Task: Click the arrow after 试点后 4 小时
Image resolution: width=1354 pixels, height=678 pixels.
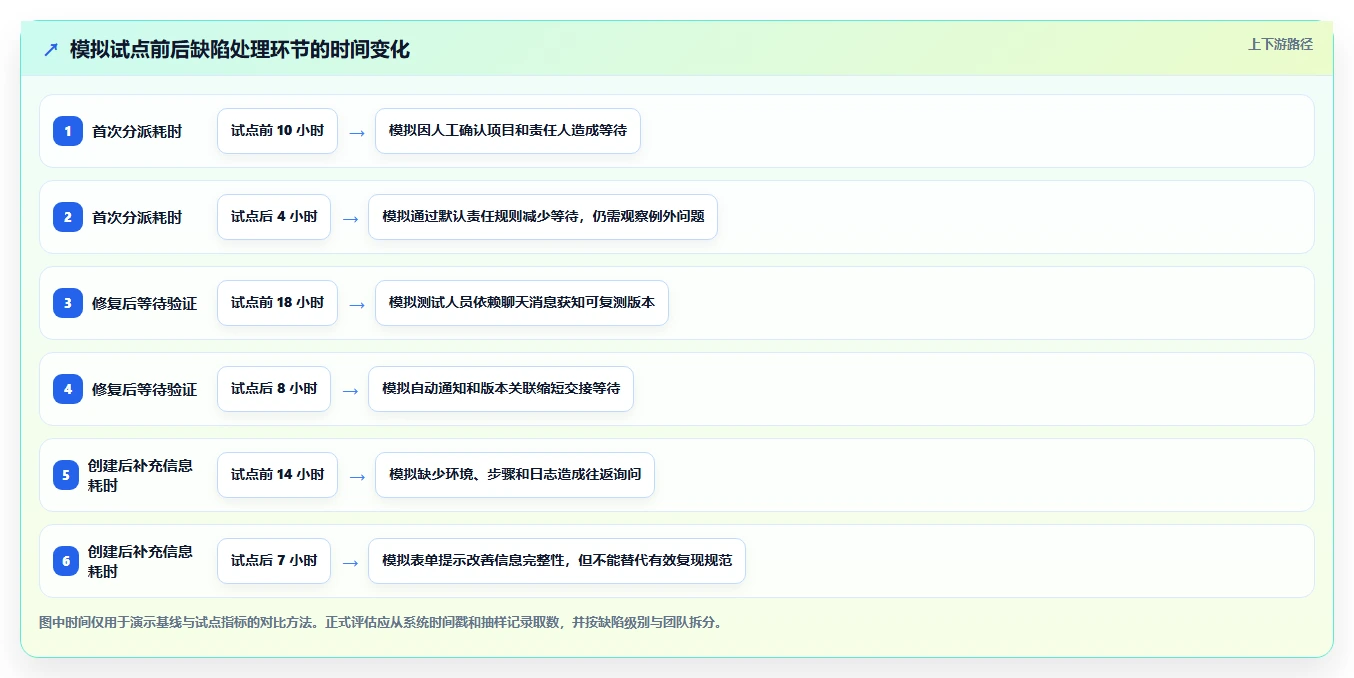Action: click(x=350, y=218)
